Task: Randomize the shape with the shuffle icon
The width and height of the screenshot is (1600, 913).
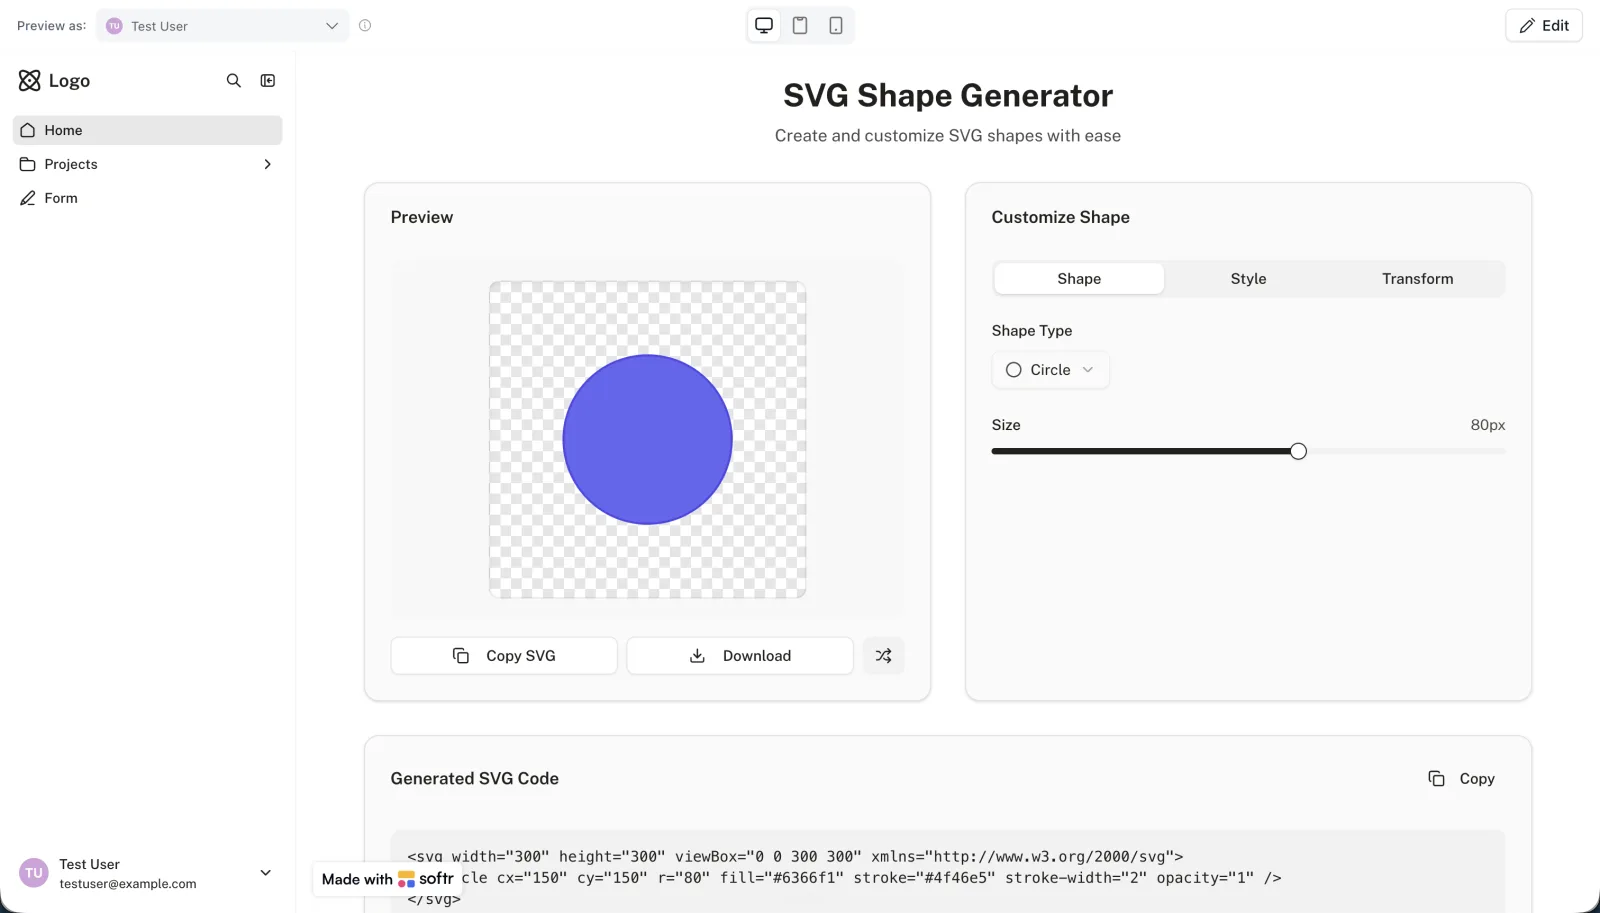Action: pos(883,656)
